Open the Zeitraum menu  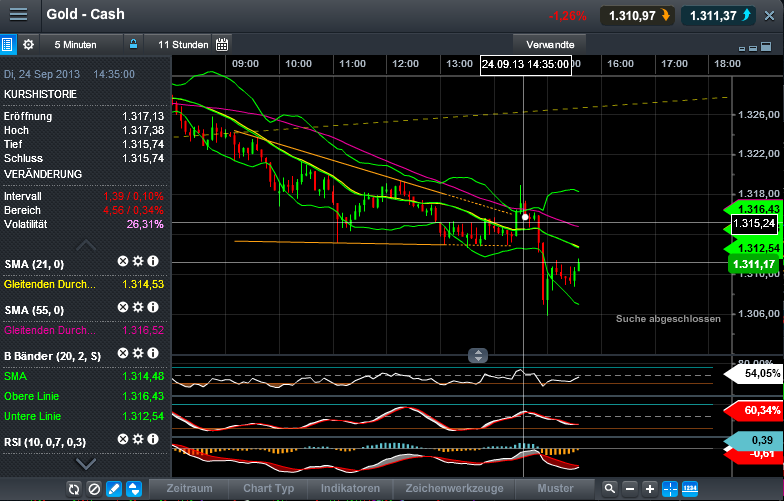(x=189, y=488)
